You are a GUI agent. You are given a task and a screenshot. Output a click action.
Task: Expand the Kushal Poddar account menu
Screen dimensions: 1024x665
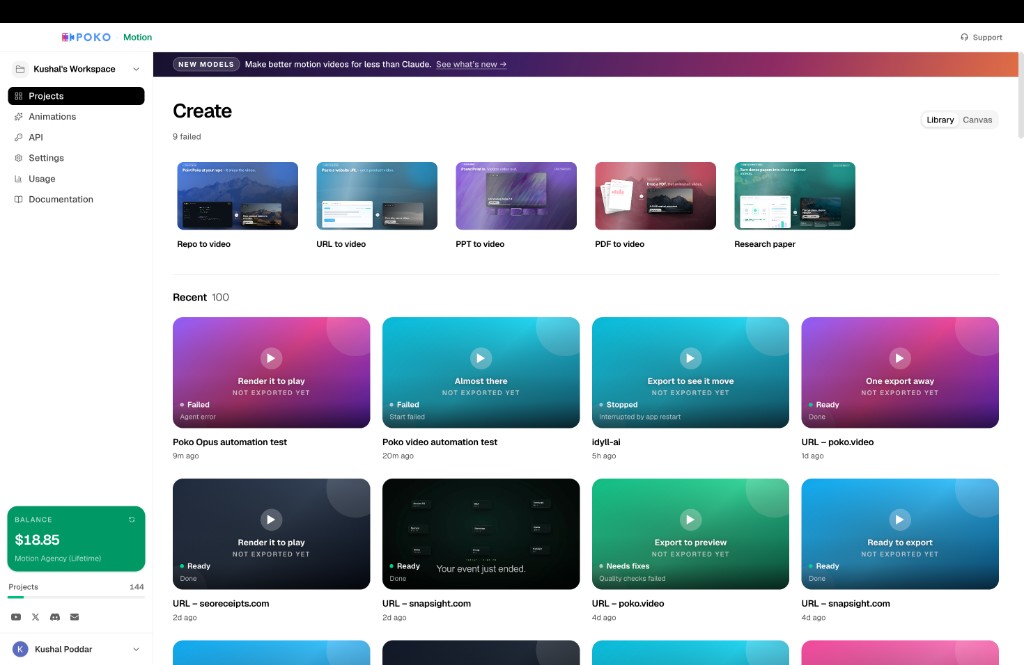click(136, 649)
